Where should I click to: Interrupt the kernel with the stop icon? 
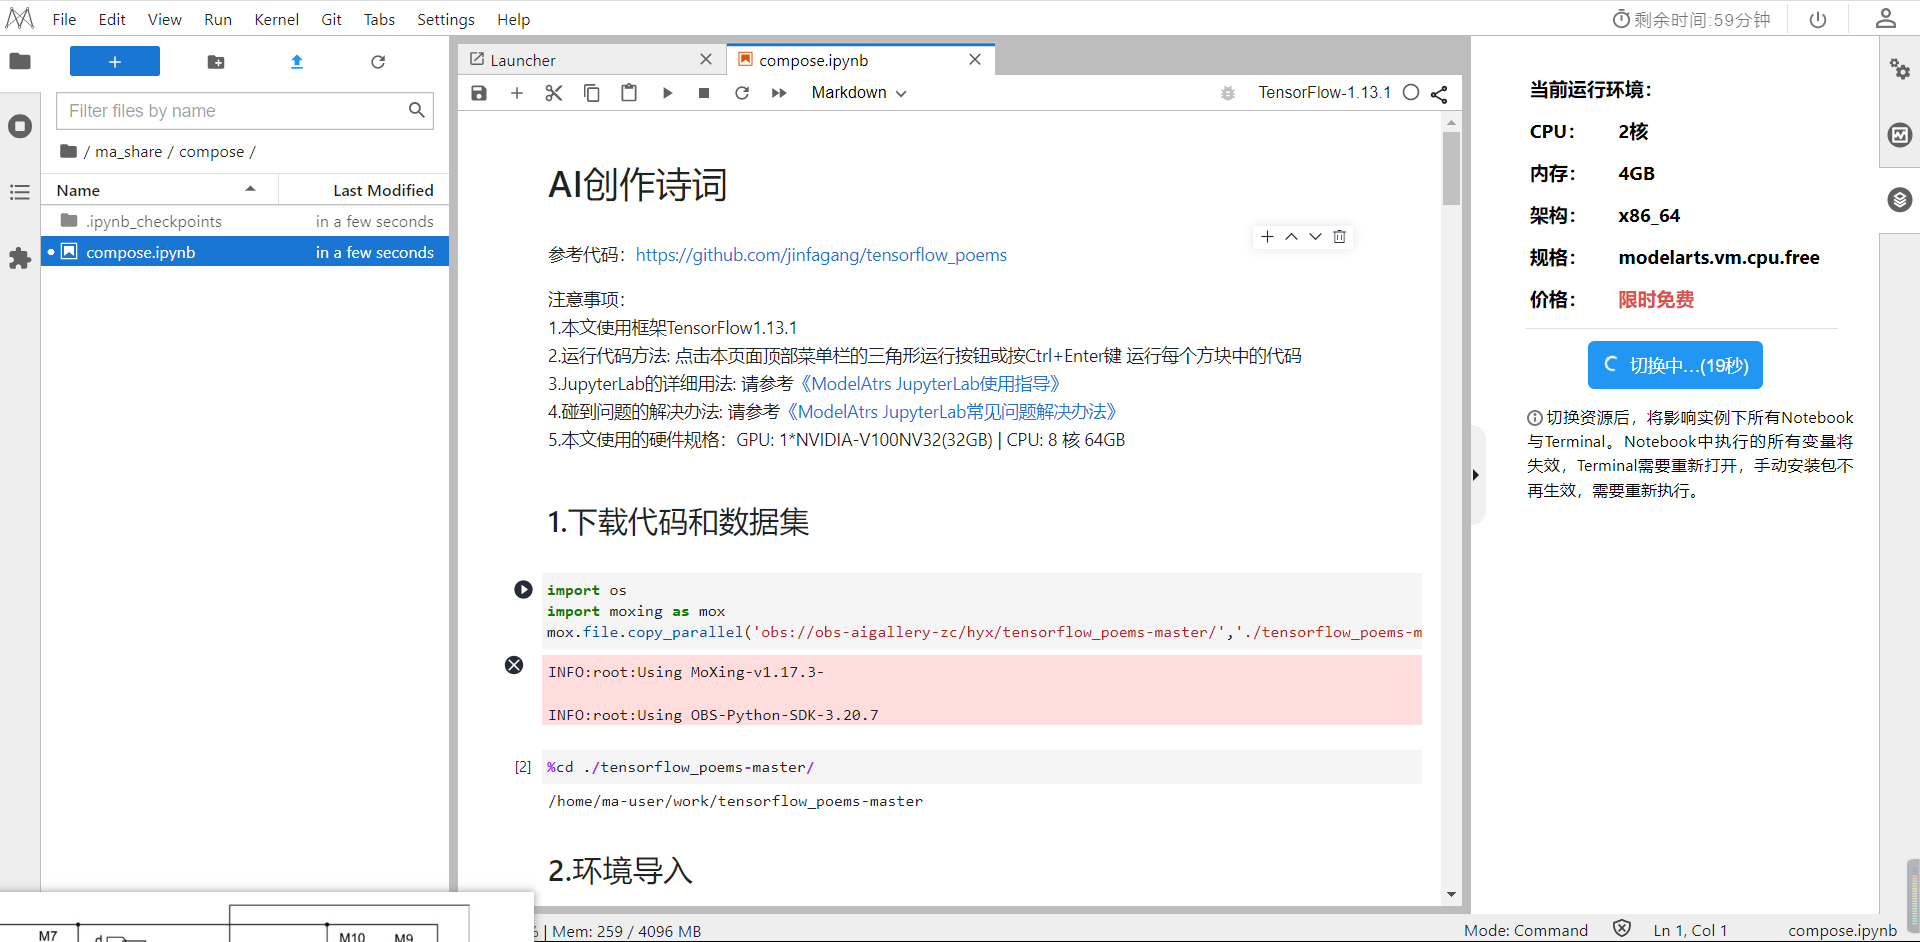[x=704, y=93]
